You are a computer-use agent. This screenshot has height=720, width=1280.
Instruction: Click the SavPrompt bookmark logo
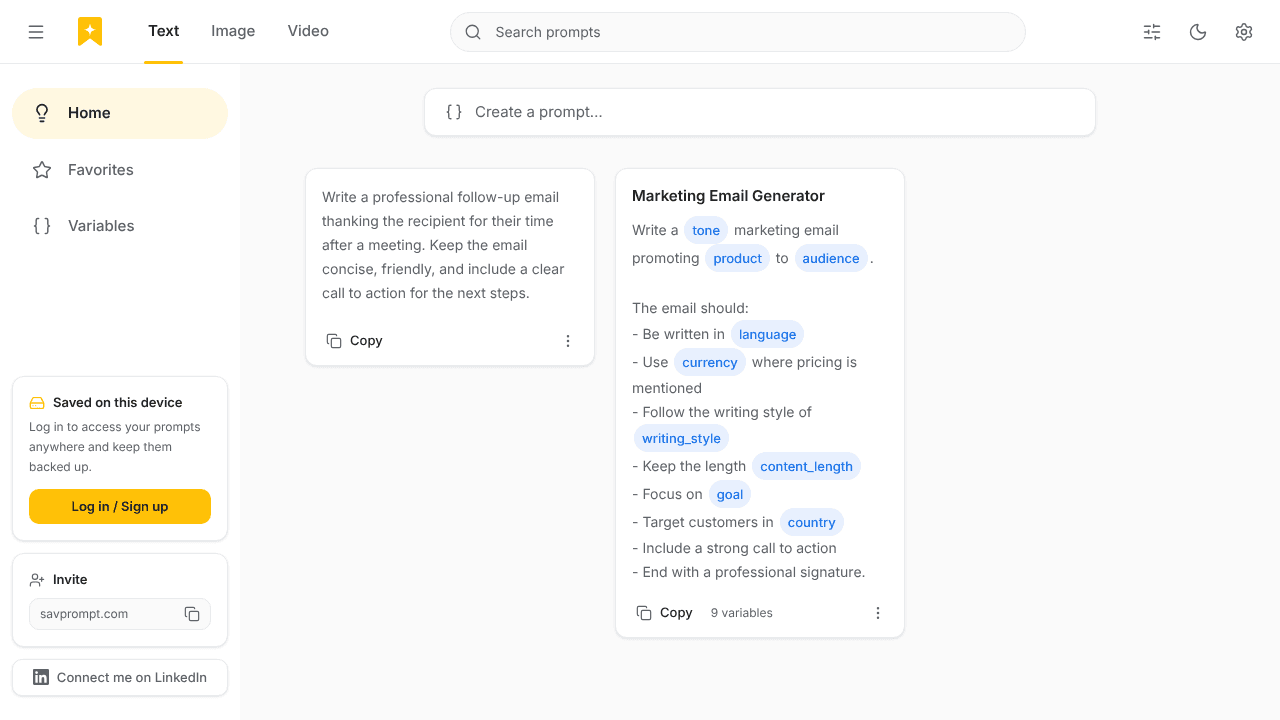click(x=90, y=32)
